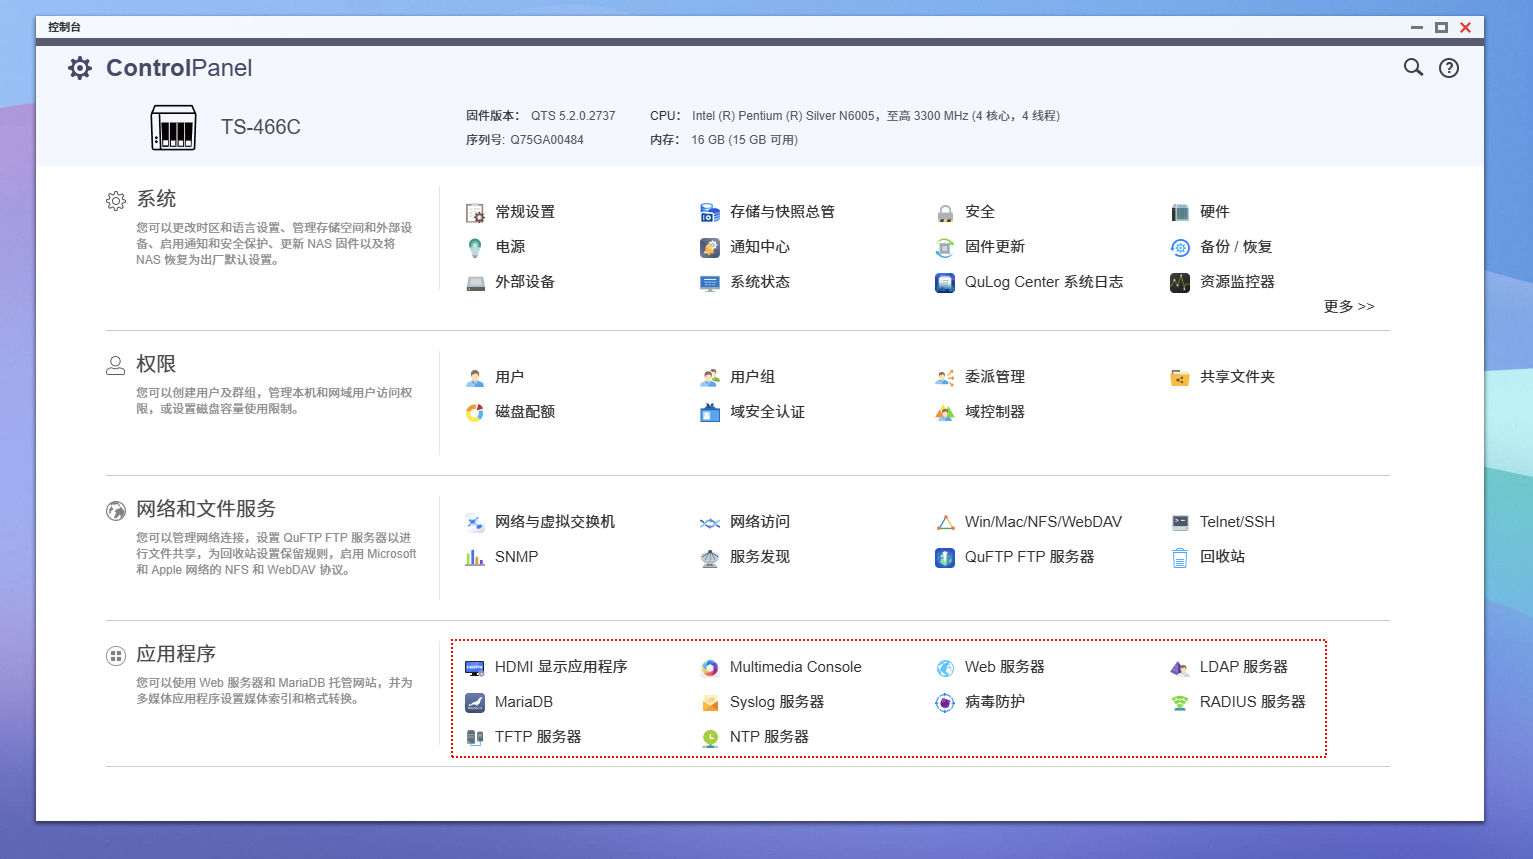Image resolution: width=1533 pixels, height=859 pixels.
Task: Open the TFTP 服务器 icon
Action: 475,737
